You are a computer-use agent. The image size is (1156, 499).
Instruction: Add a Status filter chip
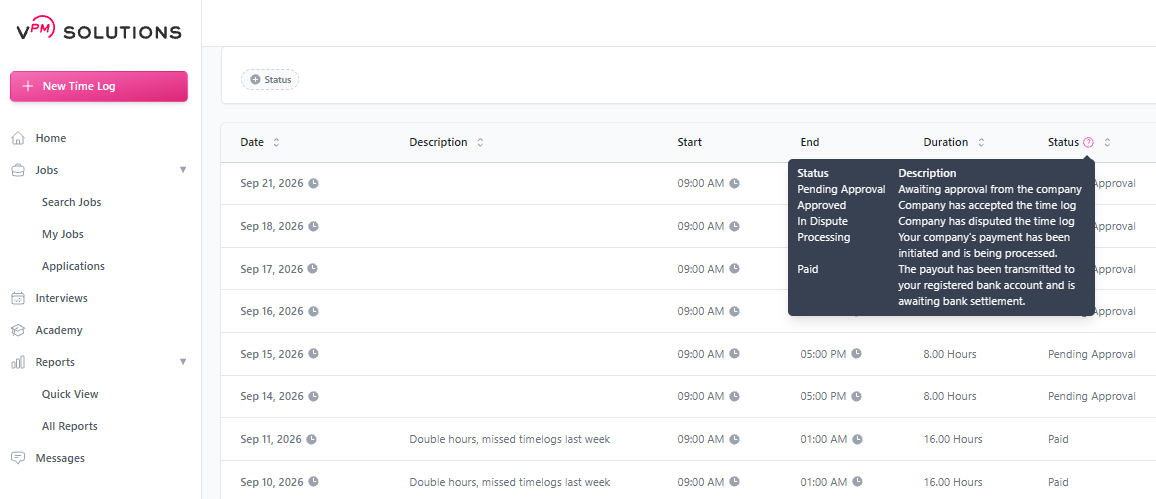coord(270,80)
